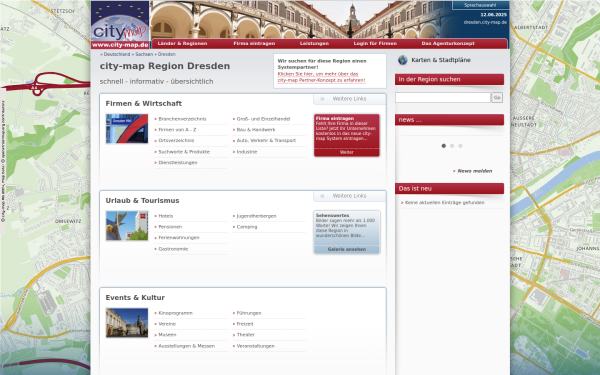Open Dienstleistungen link
Viewport: 600px width, 375px height.
coord(178,163)
